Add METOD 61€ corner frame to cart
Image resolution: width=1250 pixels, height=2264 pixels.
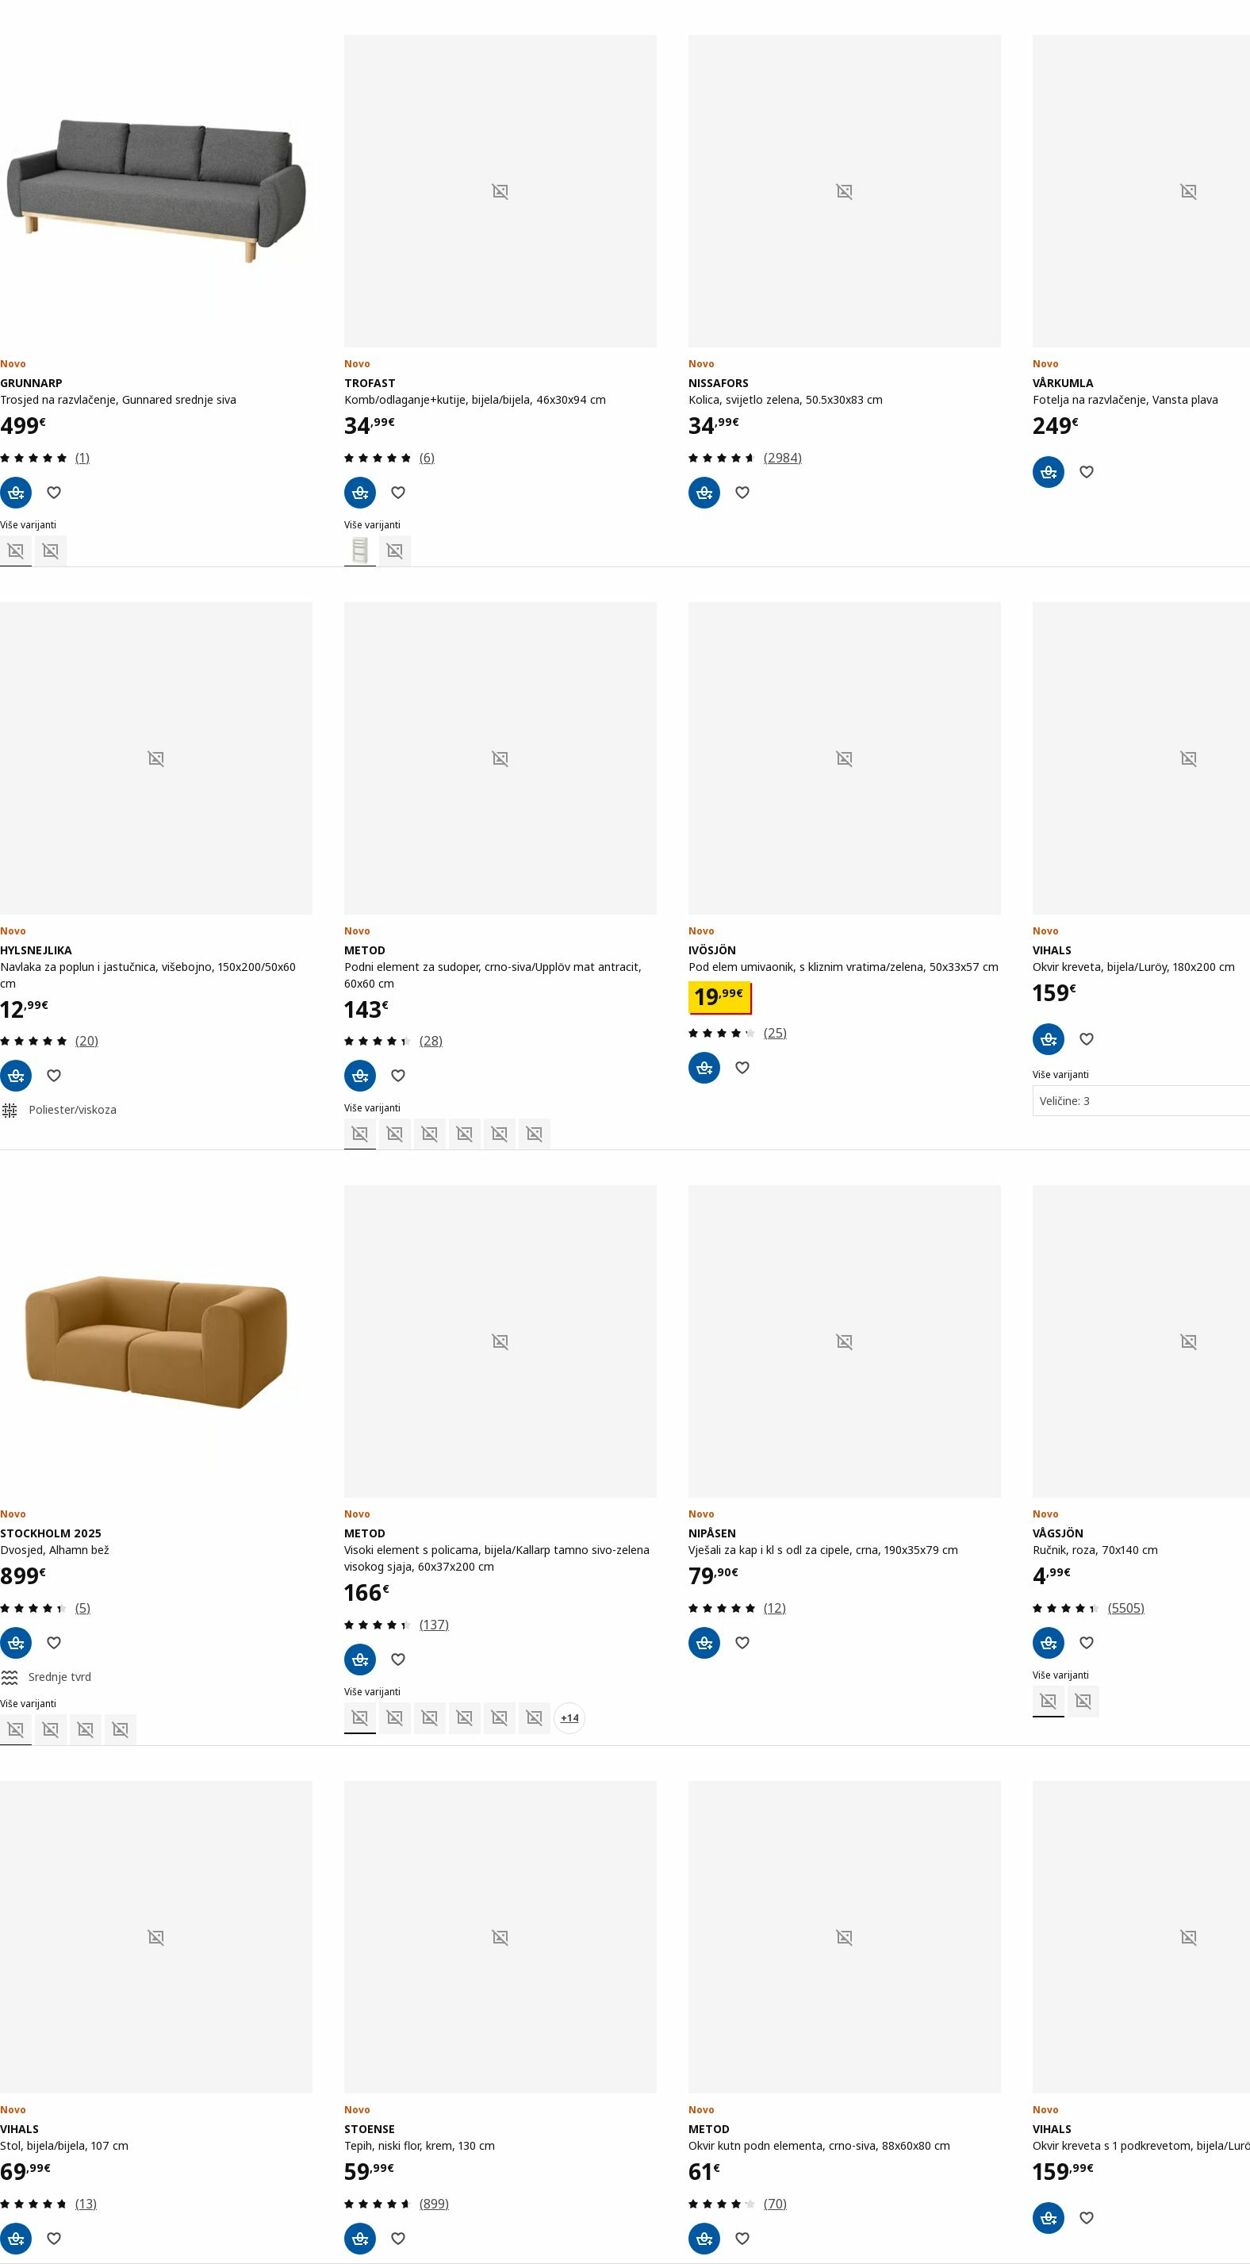tap(704, 2238)
